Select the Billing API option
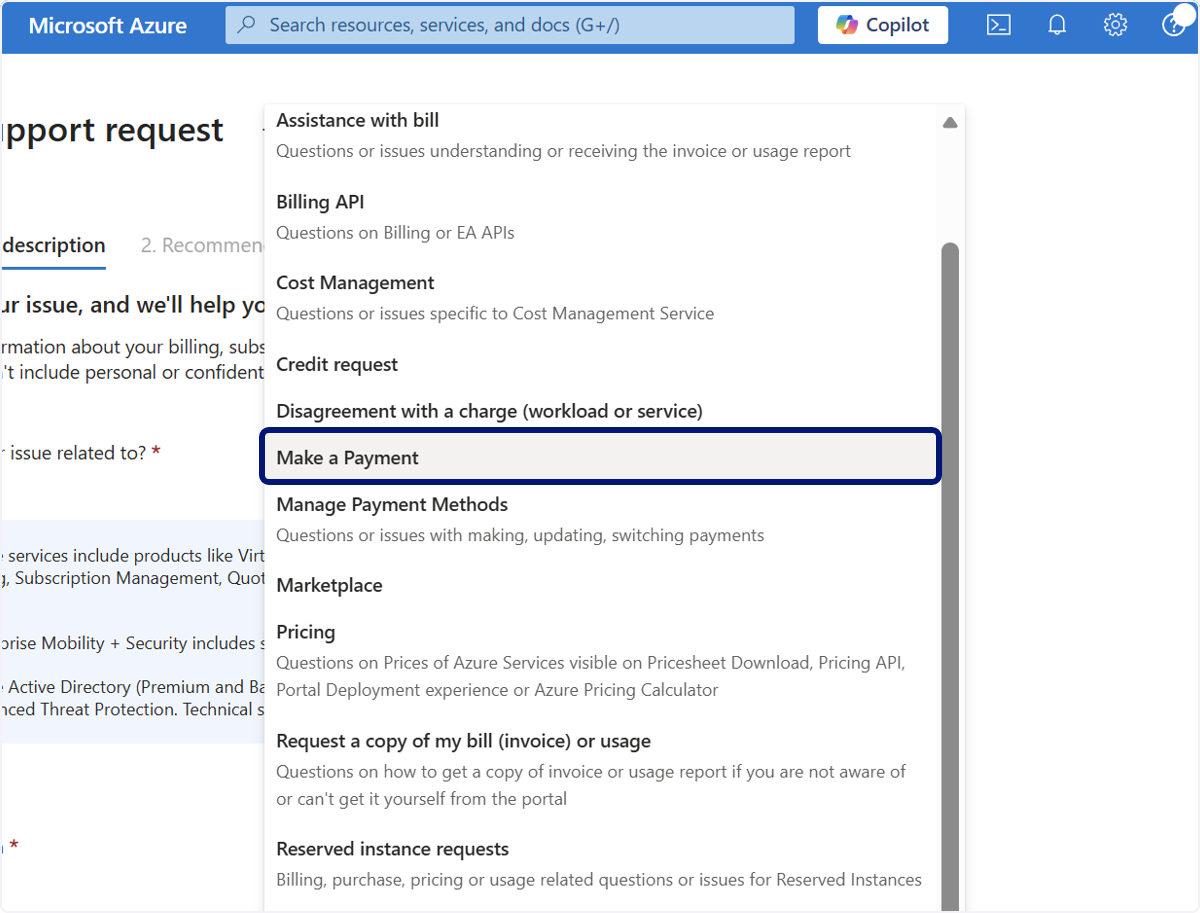 [x=602, y=217]
